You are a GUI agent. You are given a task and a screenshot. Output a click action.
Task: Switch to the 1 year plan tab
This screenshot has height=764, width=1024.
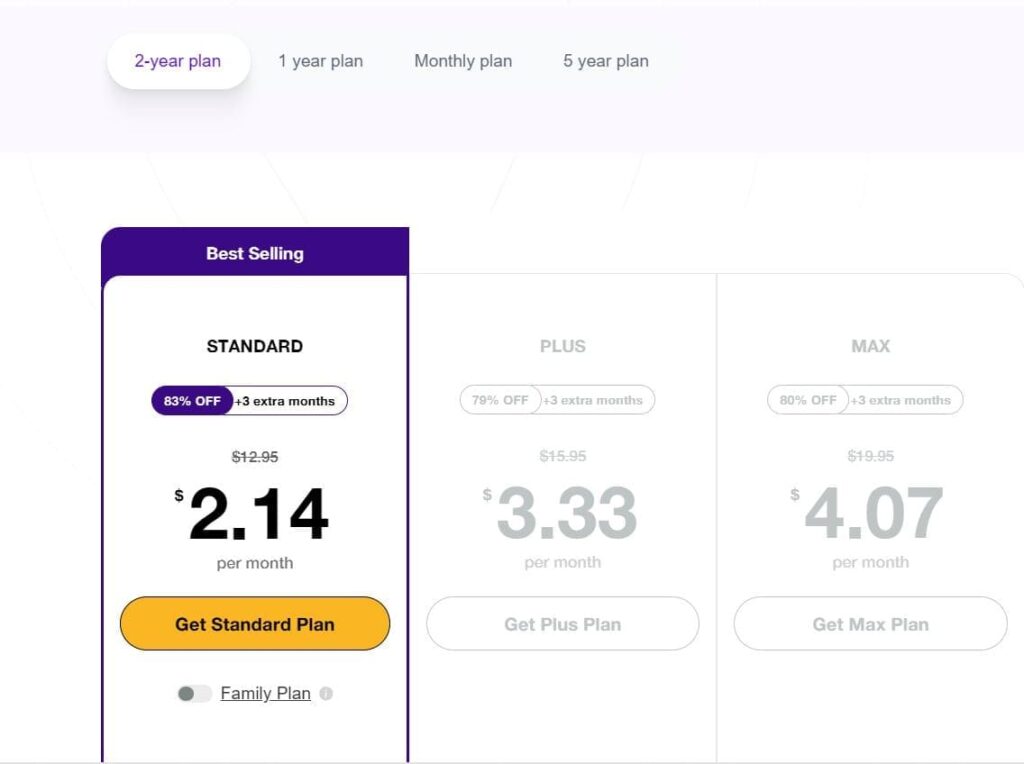(320, 61)
